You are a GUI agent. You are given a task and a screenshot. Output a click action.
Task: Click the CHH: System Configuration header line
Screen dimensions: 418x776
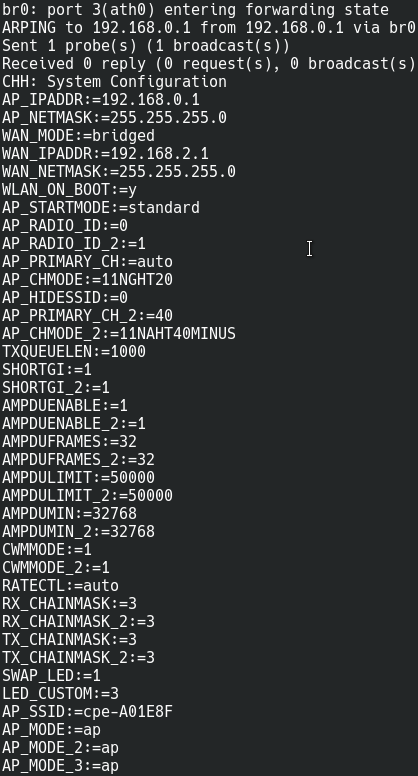coord(114,82)
